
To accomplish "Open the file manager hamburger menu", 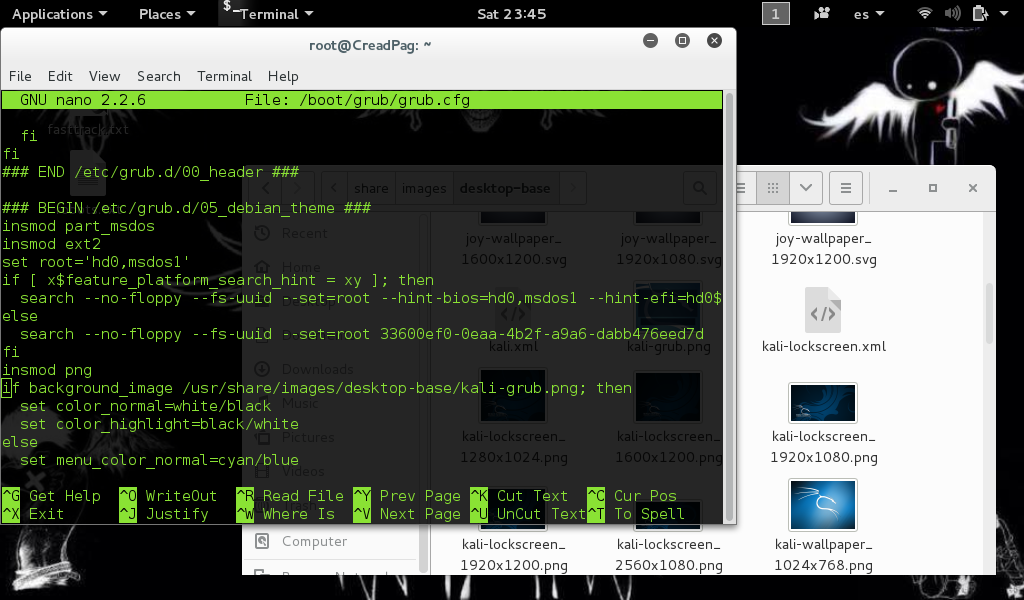I will (845, 188).
